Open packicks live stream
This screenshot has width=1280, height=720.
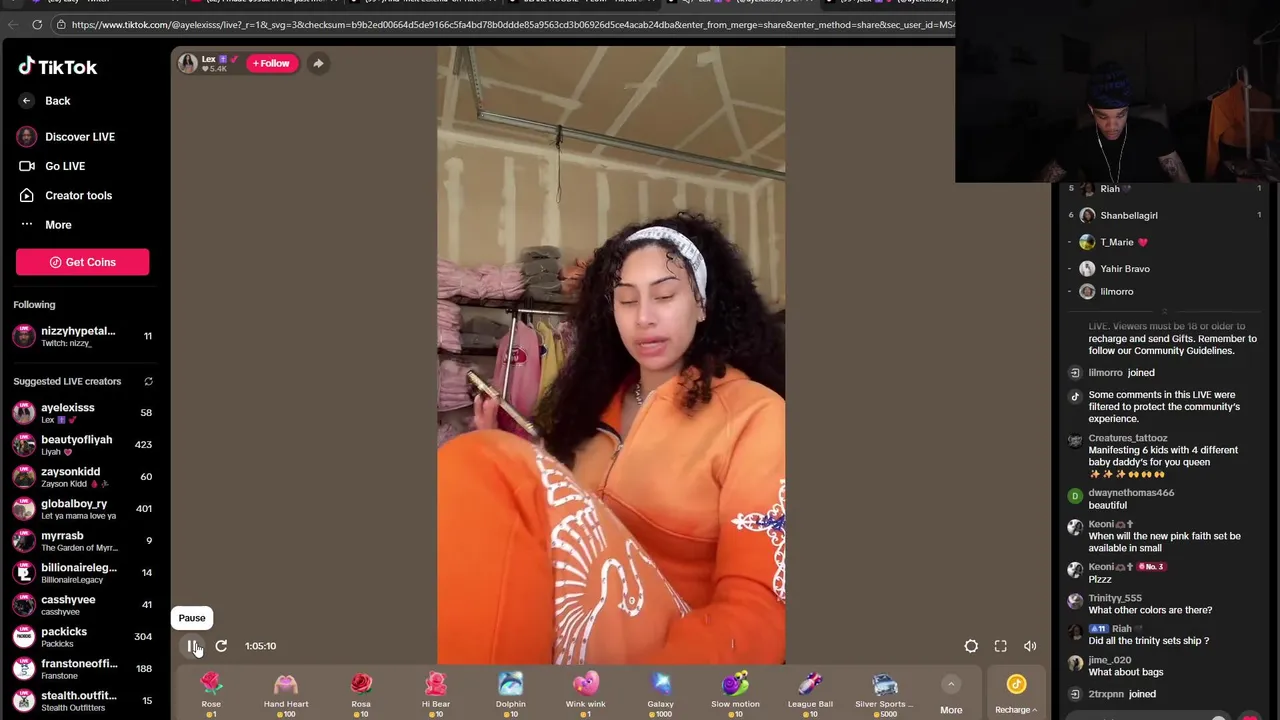[x=82, y=637]
